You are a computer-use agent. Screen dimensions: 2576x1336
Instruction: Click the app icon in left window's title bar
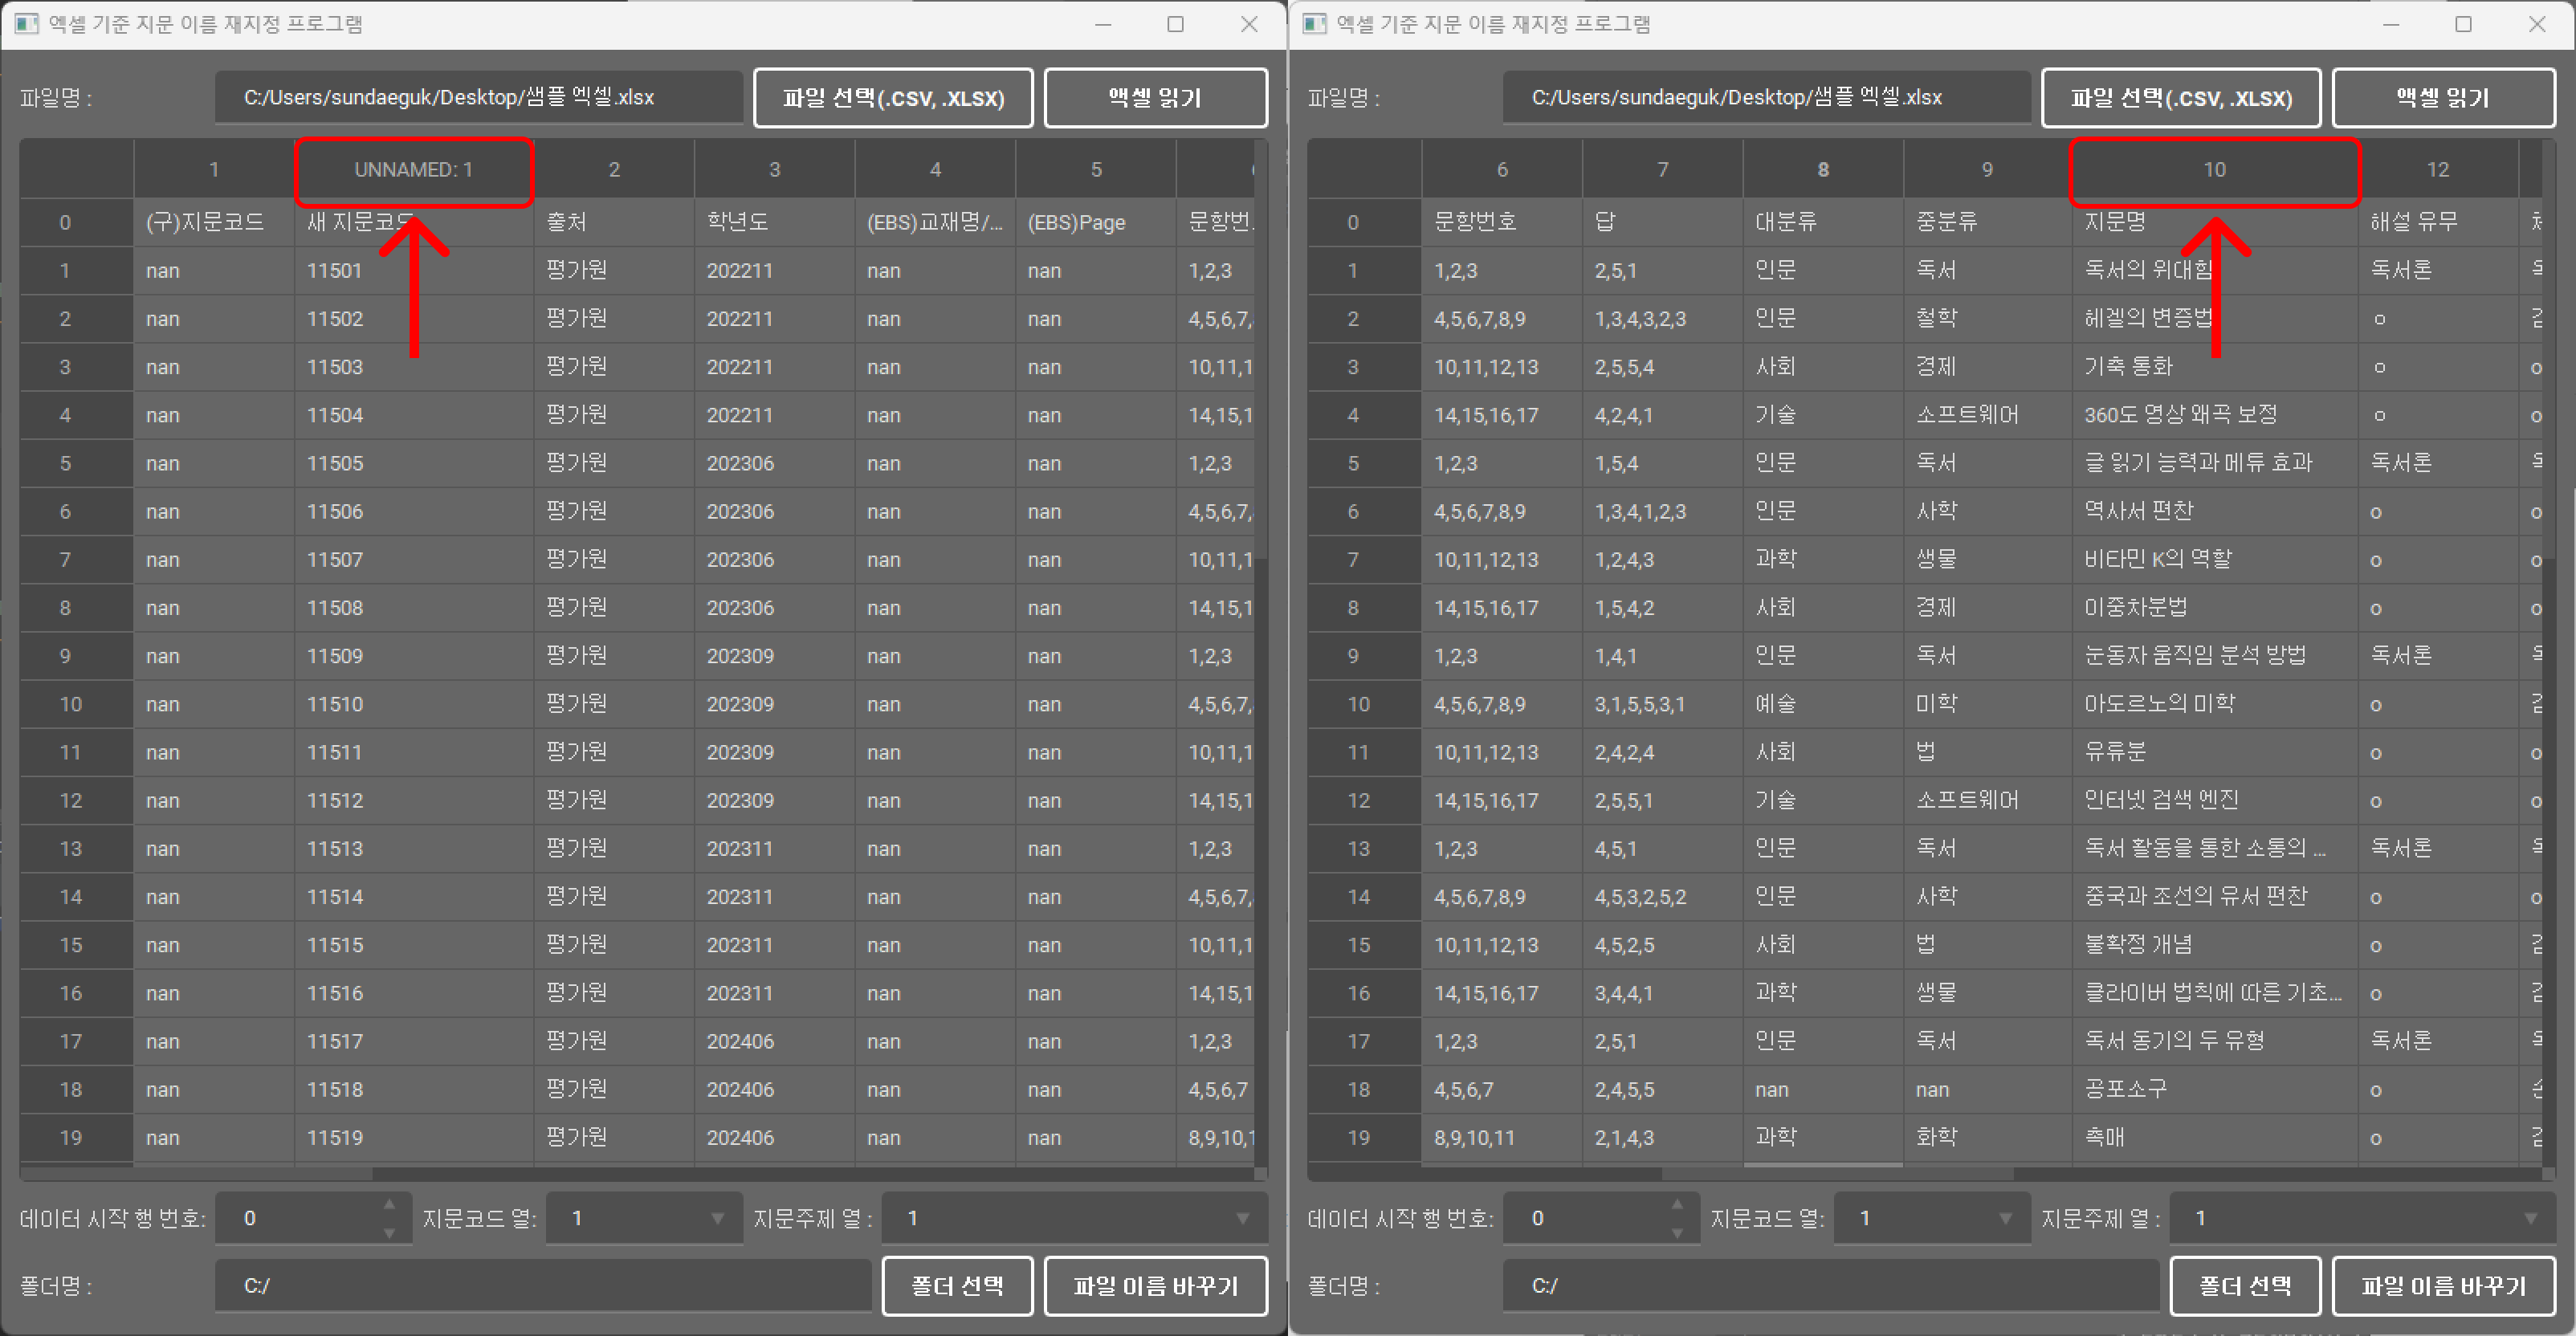27,24
